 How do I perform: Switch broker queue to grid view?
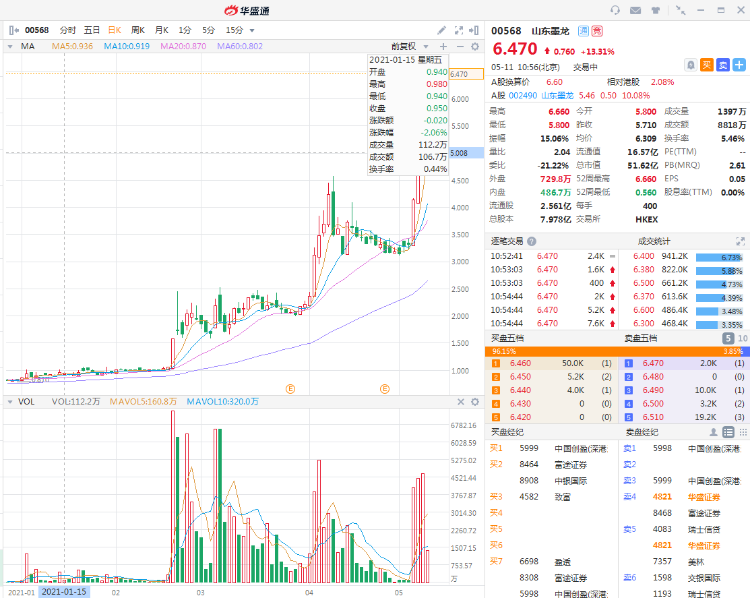coord(743,432)
